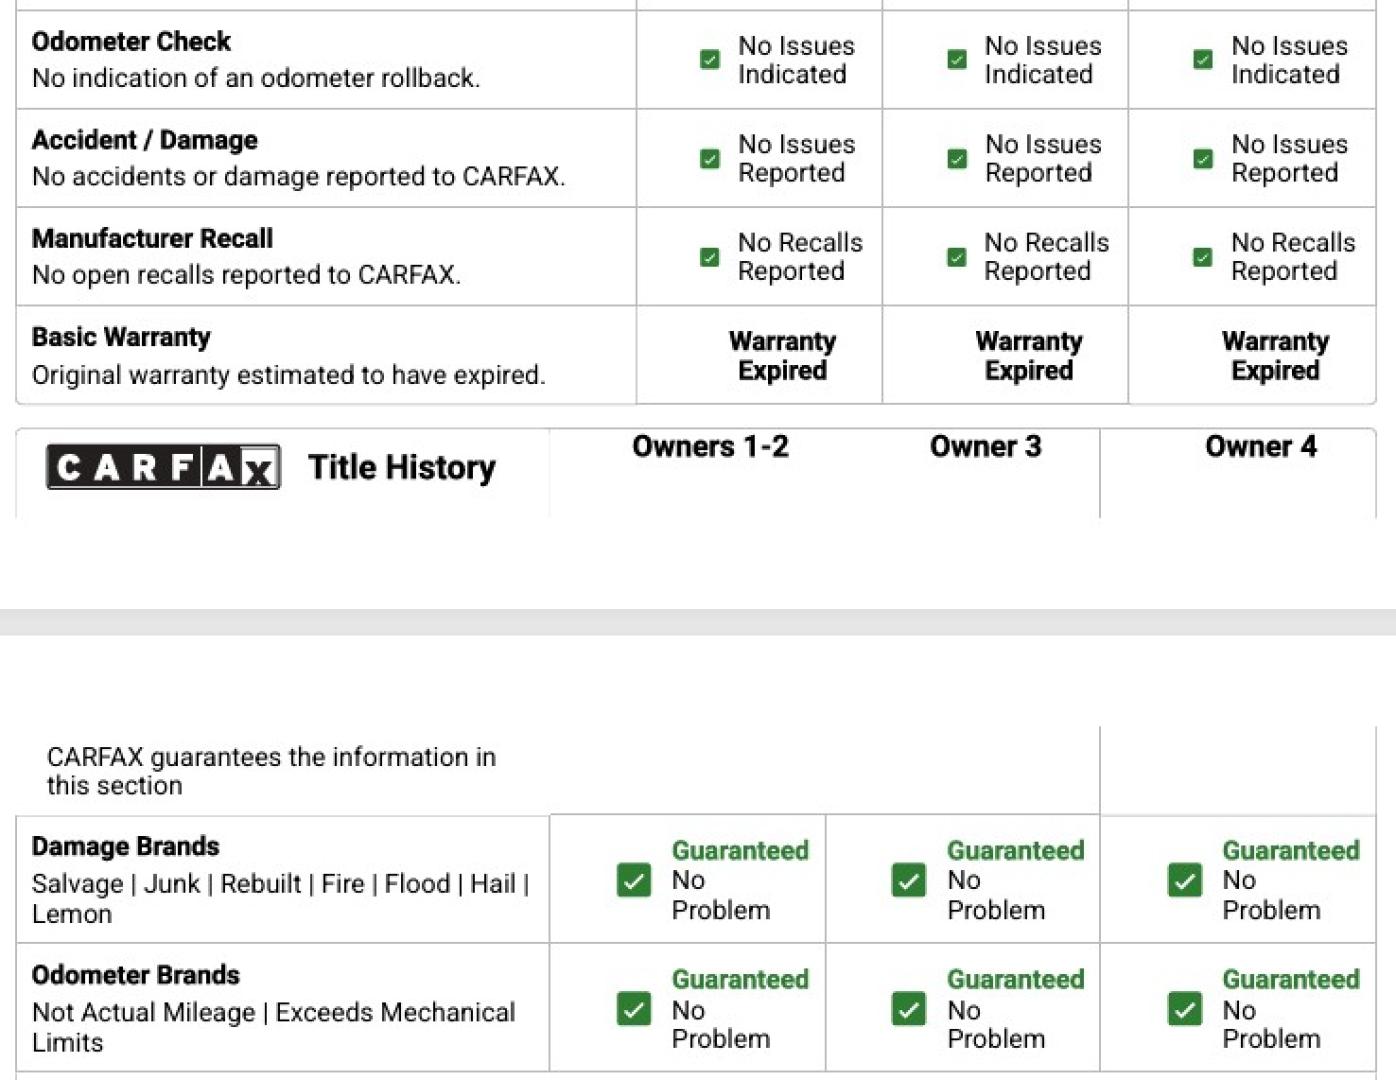Viewport: 1396px width, 1080px height.
Task: Click the Title History section heading
Action: tap(402, 467)
